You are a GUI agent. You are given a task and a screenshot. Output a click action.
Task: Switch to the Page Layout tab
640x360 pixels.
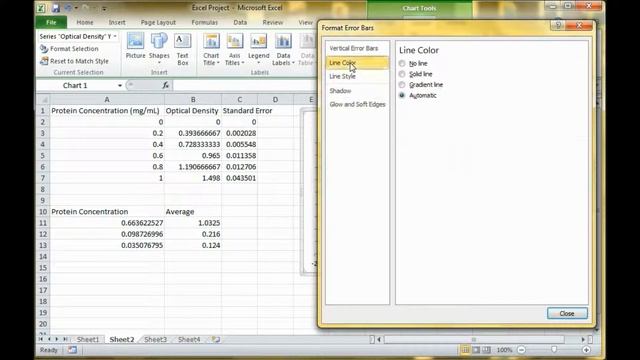click(x=158, y=22)
